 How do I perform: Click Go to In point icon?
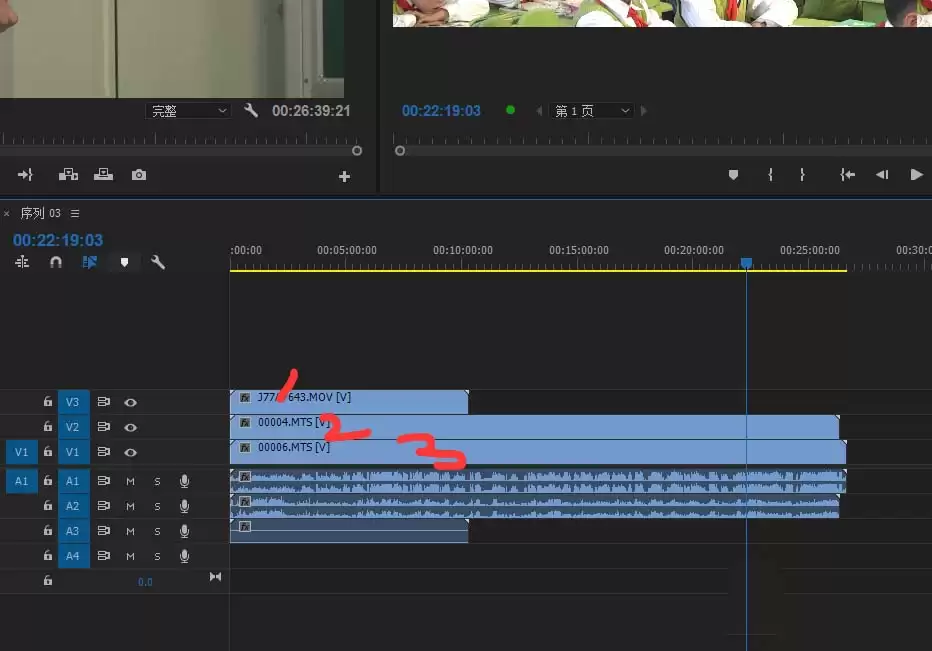(847, 175)
